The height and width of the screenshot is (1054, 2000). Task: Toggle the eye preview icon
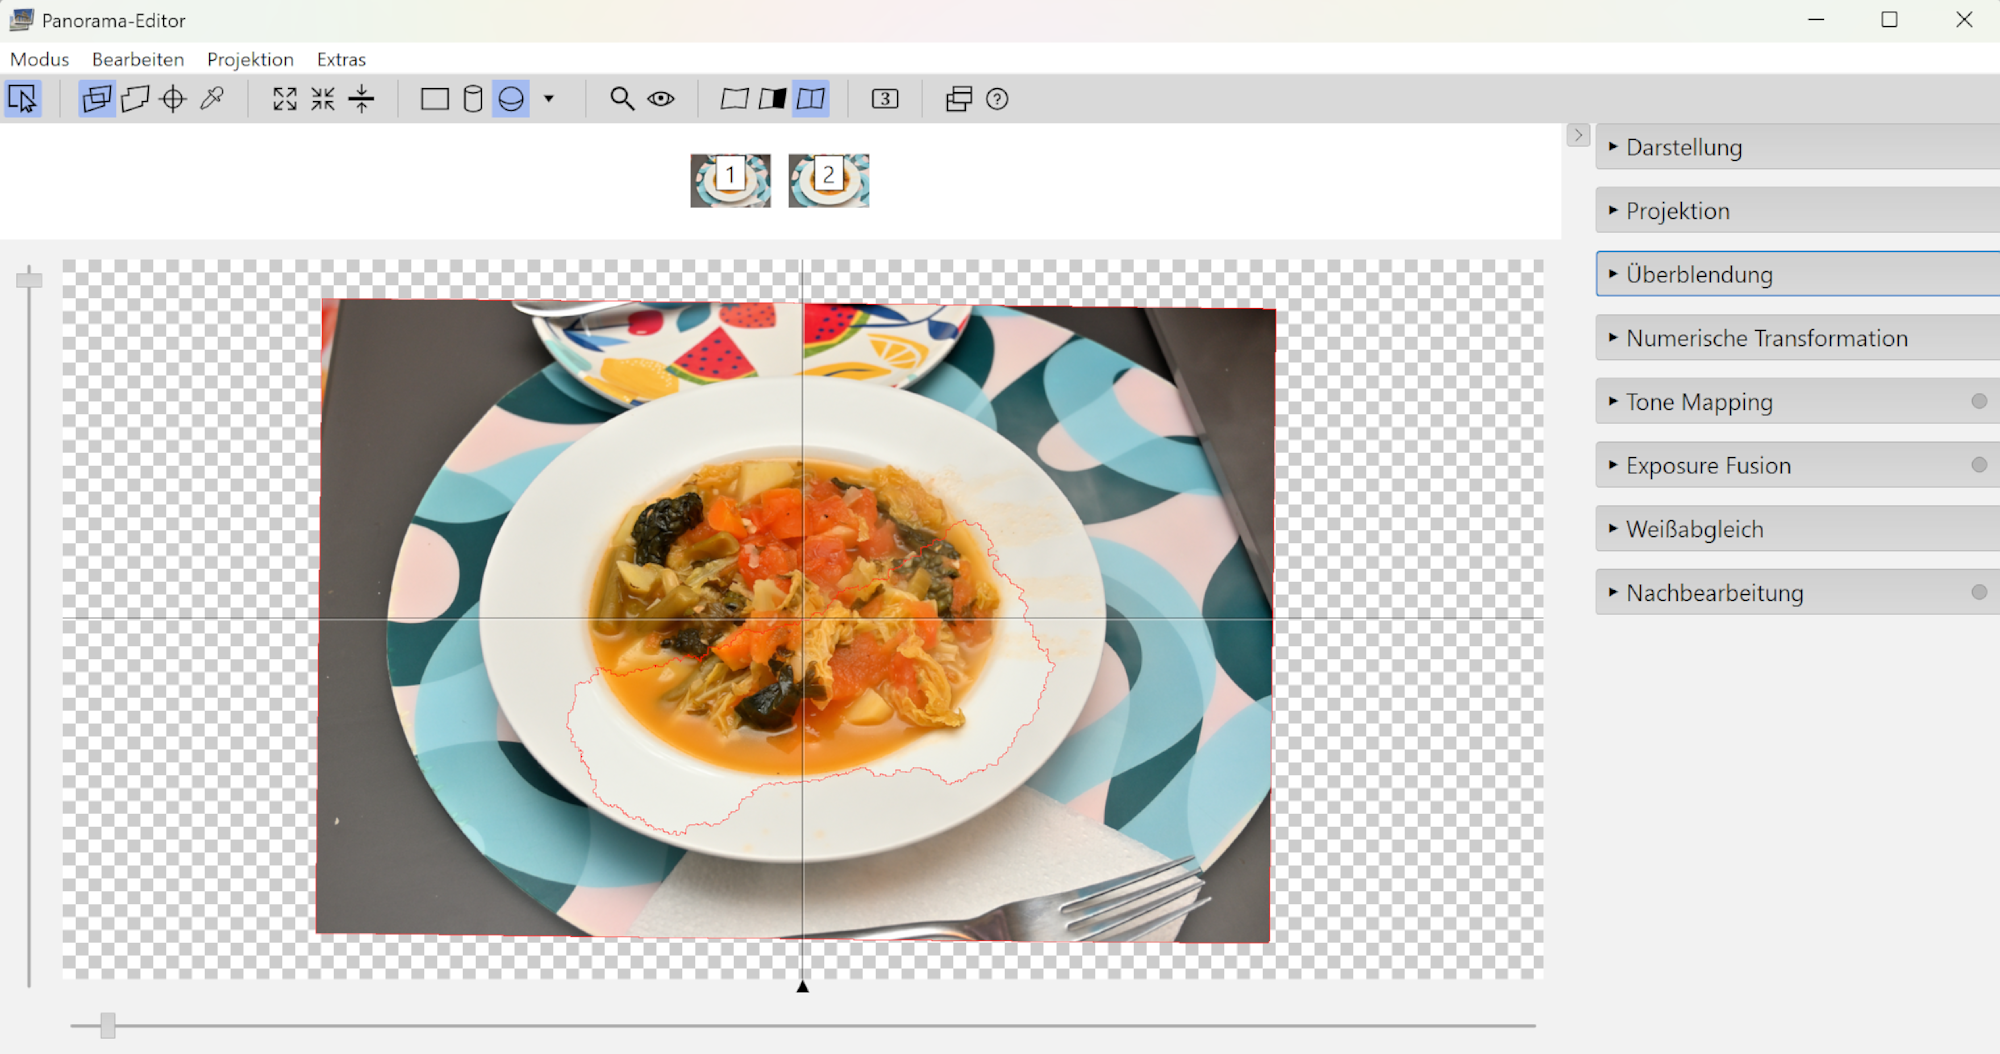661,99
